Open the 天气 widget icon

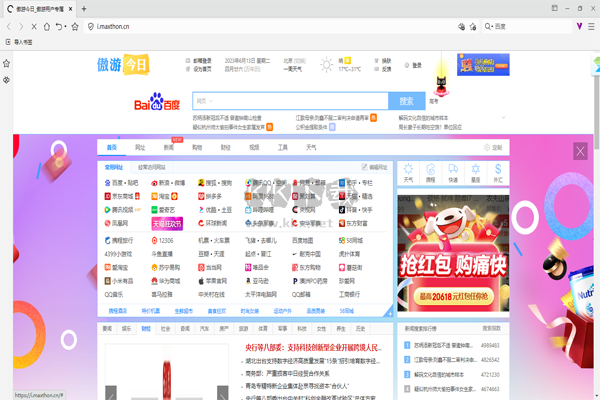pyautogui.click(x=408, y=173)
